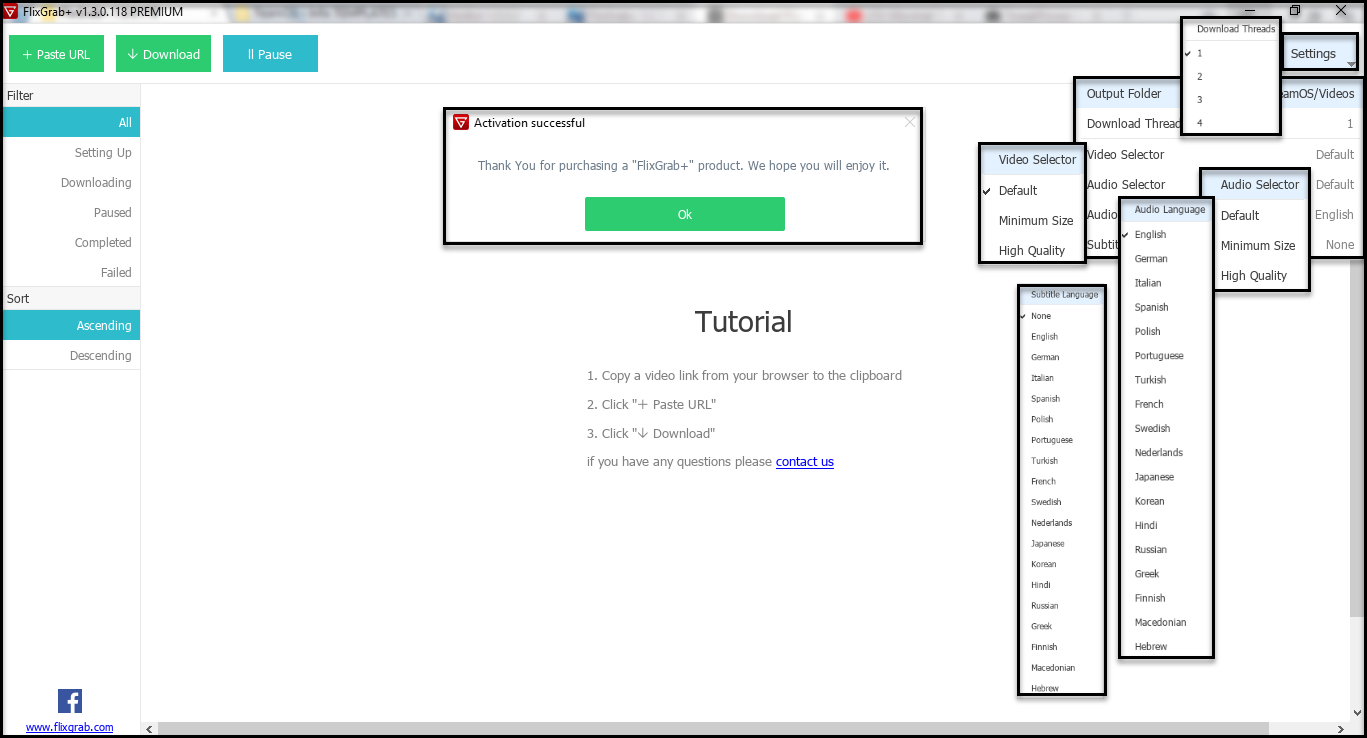This screenshot has height=738, width=1367.
Task: Select Italian in Audio Language list
Action: coord(1166,283)
